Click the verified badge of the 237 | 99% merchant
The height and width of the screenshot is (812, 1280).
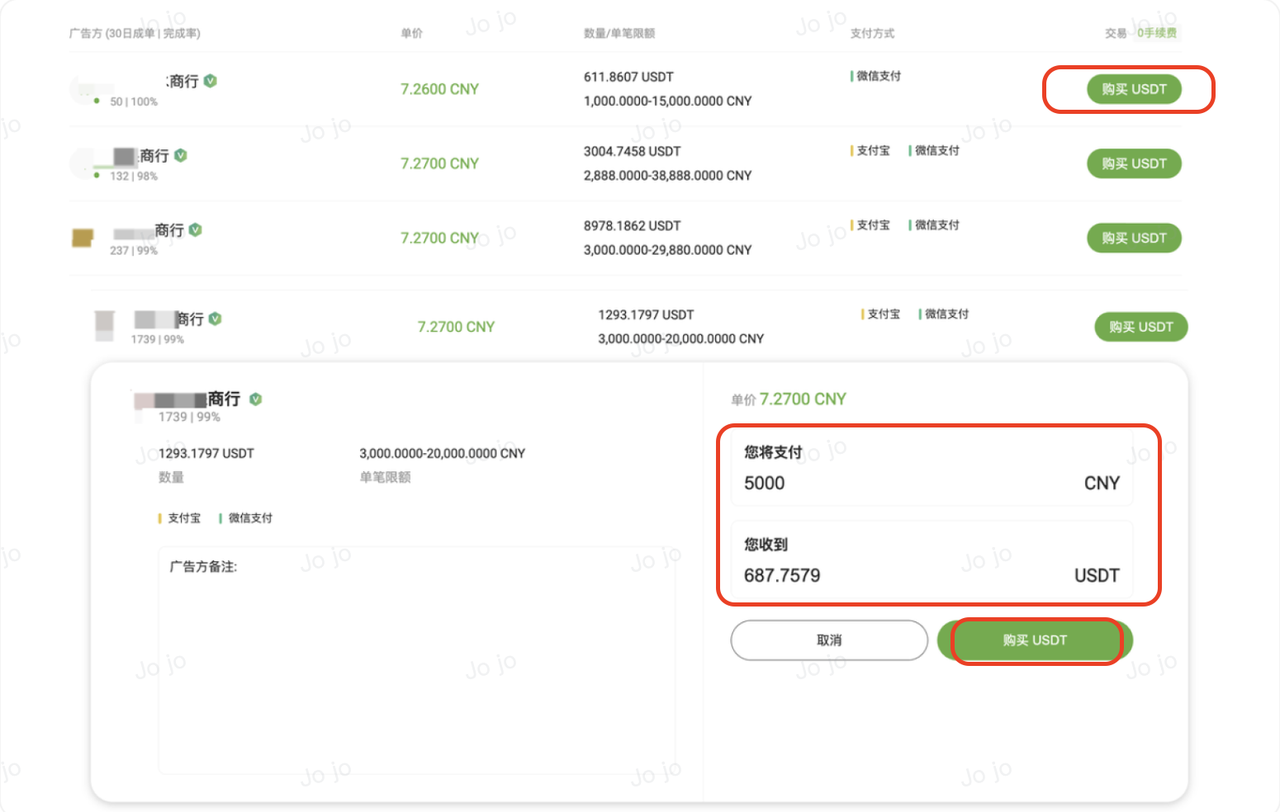[195, 230]
